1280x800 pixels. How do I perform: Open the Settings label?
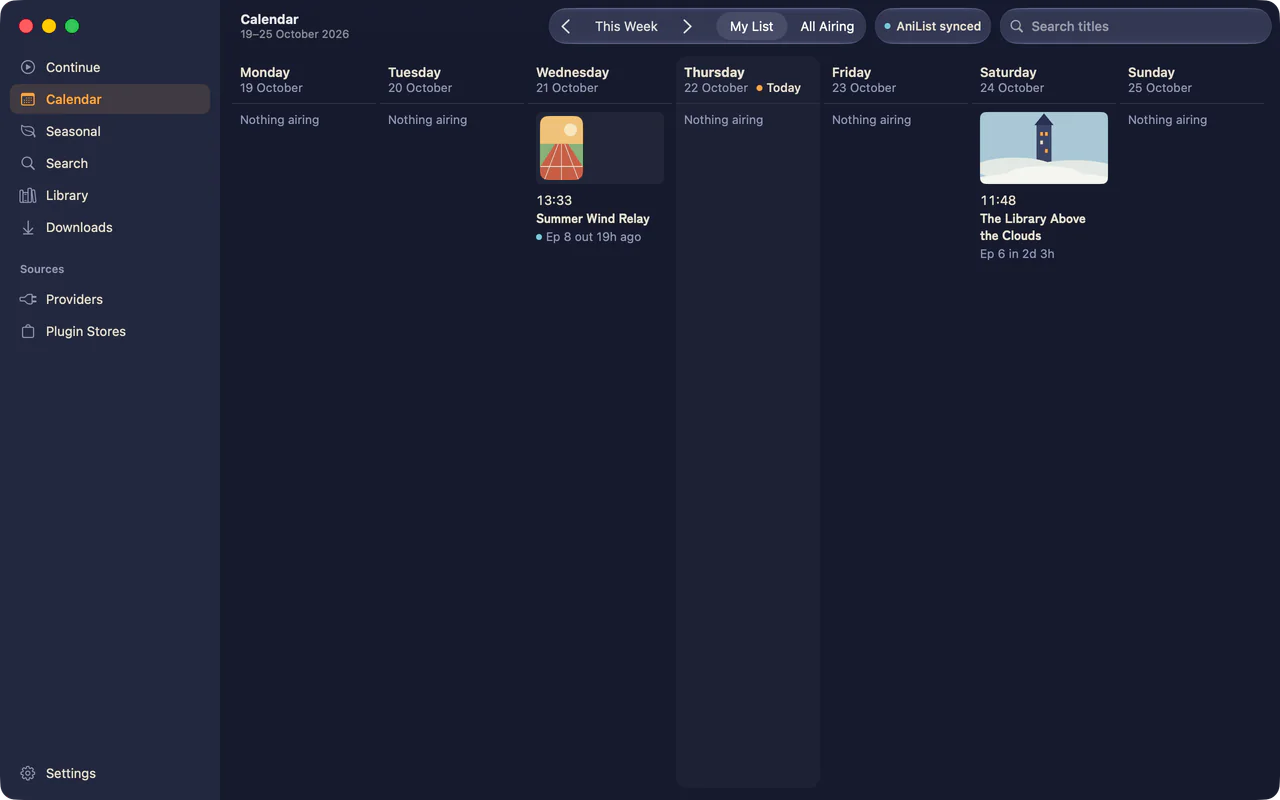[71, 773]
